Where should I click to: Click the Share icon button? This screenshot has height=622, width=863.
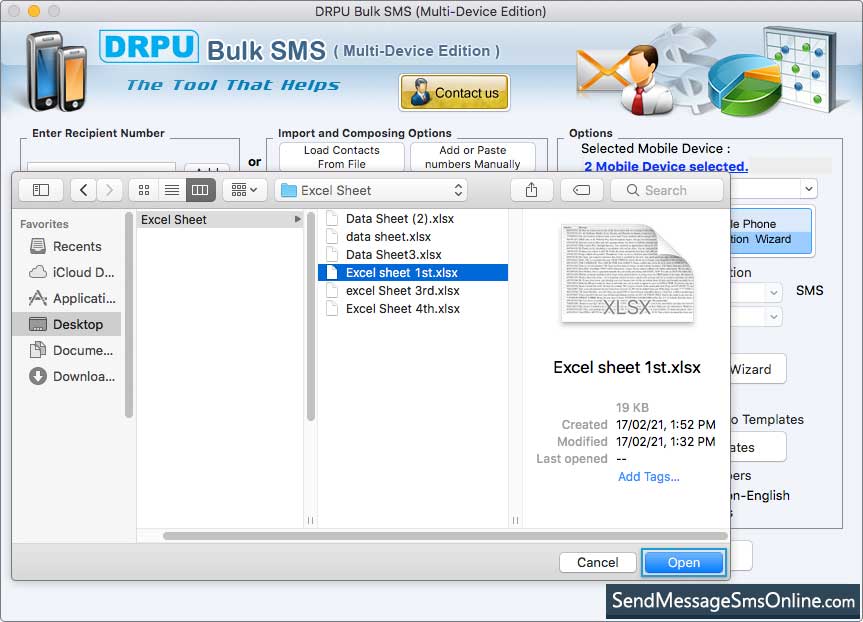point(531,190)
